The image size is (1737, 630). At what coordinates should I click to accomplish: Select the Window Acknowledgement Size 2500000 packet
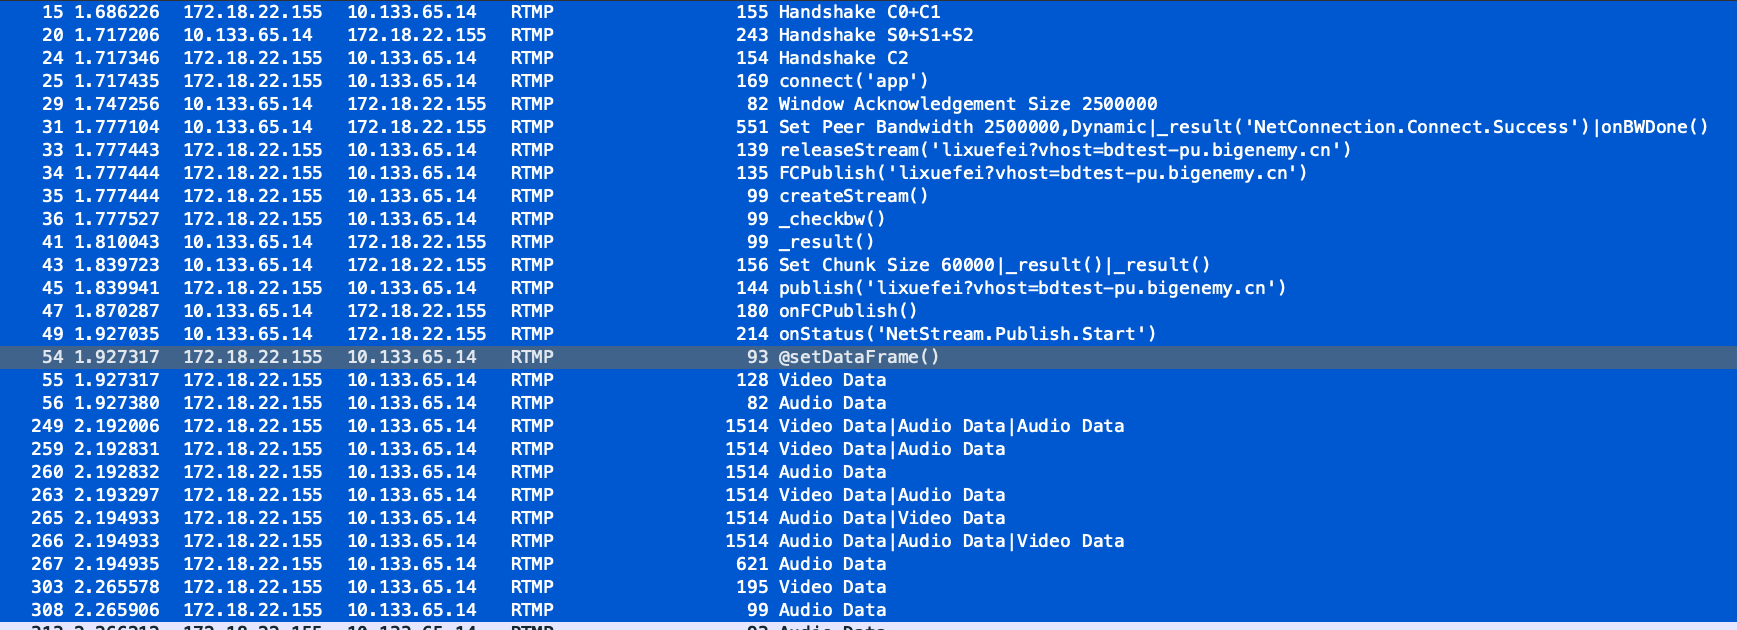967,104
